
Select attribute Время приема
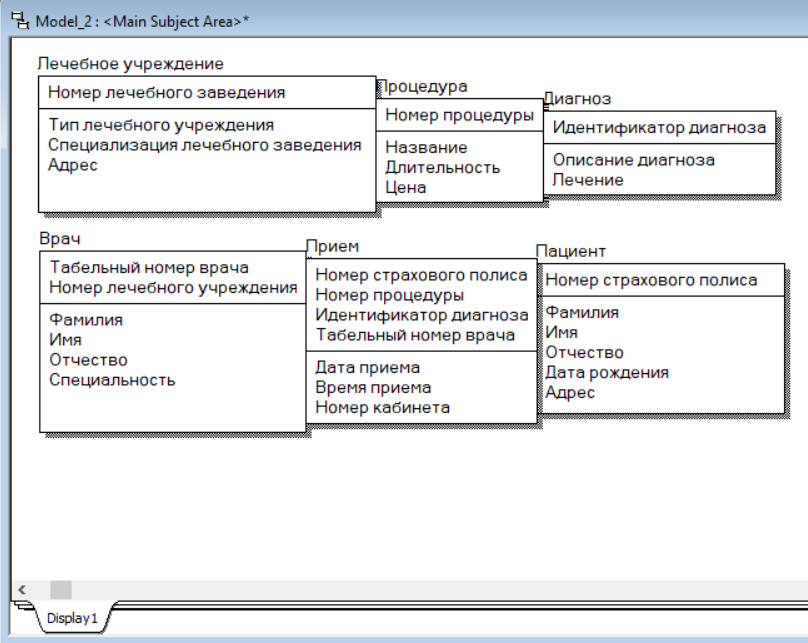pyautogui.click(x=373, y=388)
